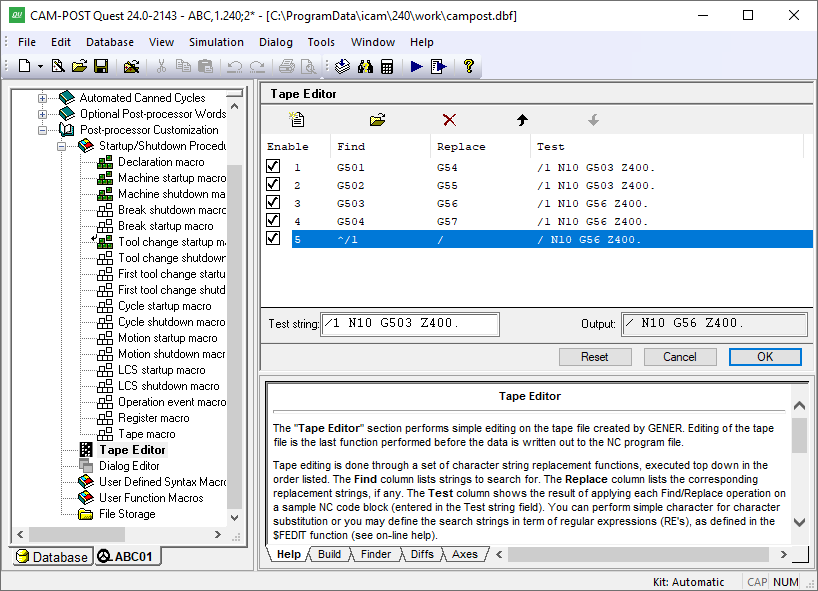
Task: Click the picture toolbar icon beside Save
Action: pyautogui.click(x=131, y=66)
